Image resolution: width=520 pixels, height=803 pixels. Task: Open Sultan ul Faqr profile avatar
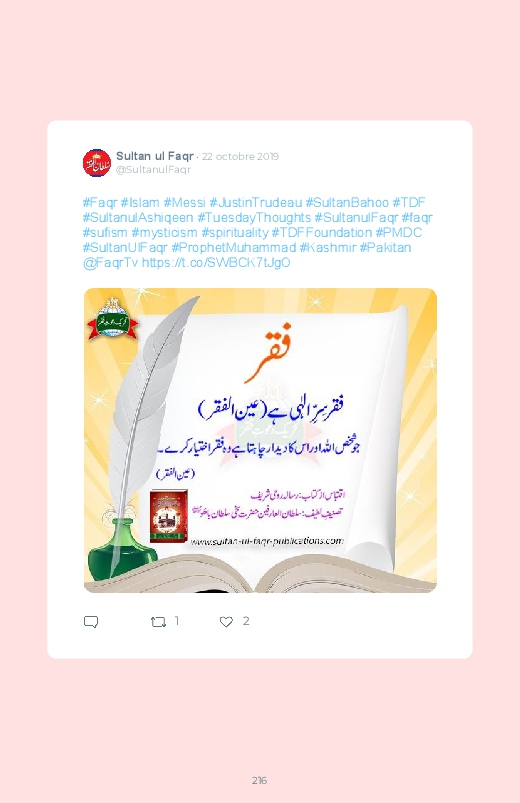[97, 163]
